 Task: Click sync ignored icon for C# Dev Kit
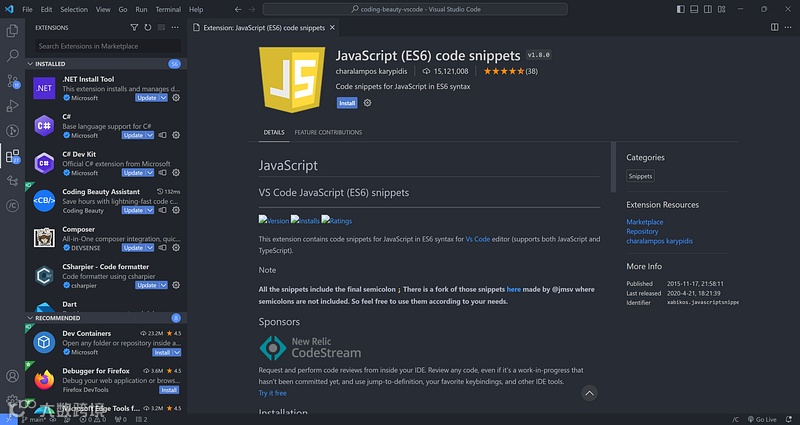coord(163,172)
